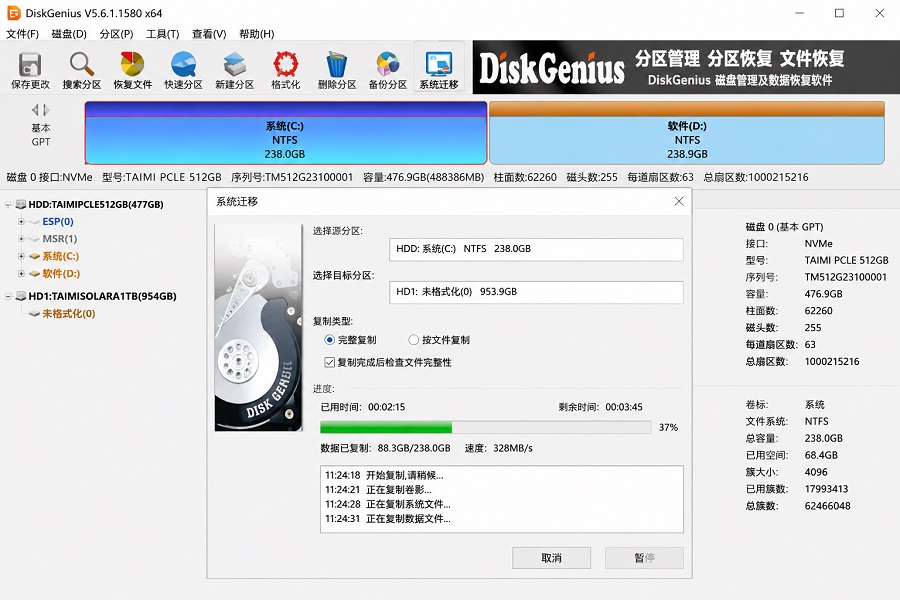Click HDD:TAIMIPCLE512GB disk icon in tree

[x=21, y=204]
